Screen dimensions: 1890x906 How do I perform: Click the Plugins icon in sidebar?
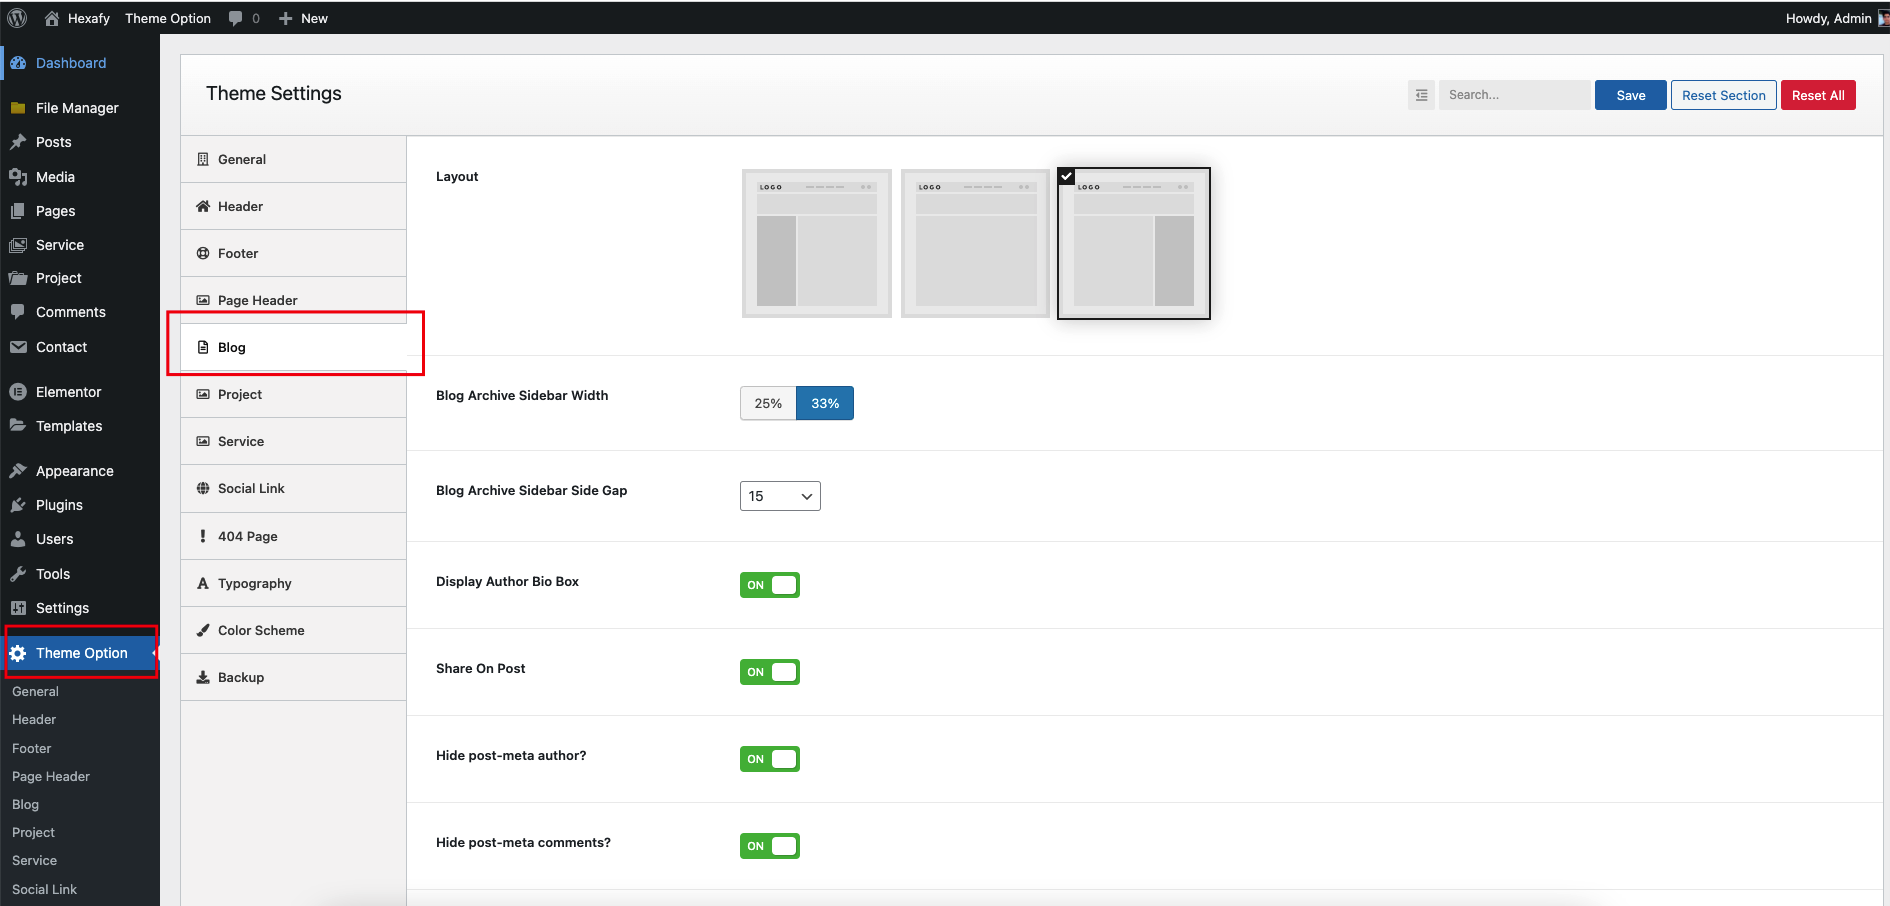click(18, 505)
